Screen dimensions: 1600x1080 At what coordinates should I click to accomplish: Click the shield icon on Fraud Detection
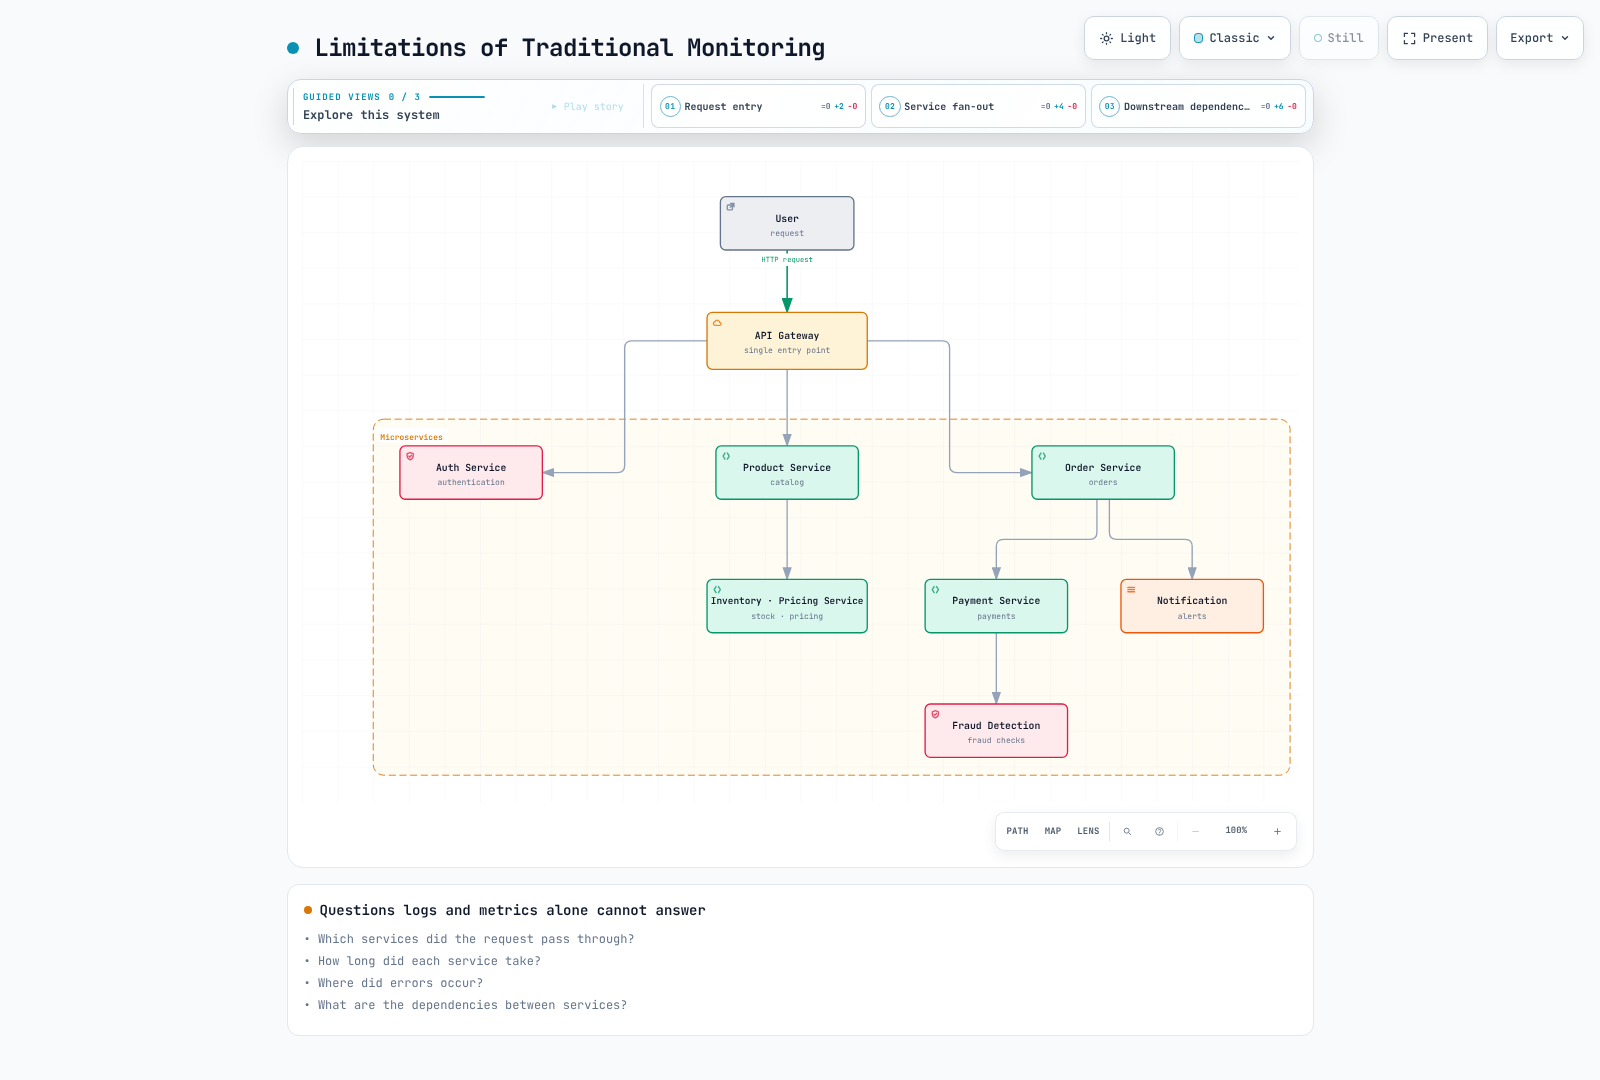tap(935, 714)
